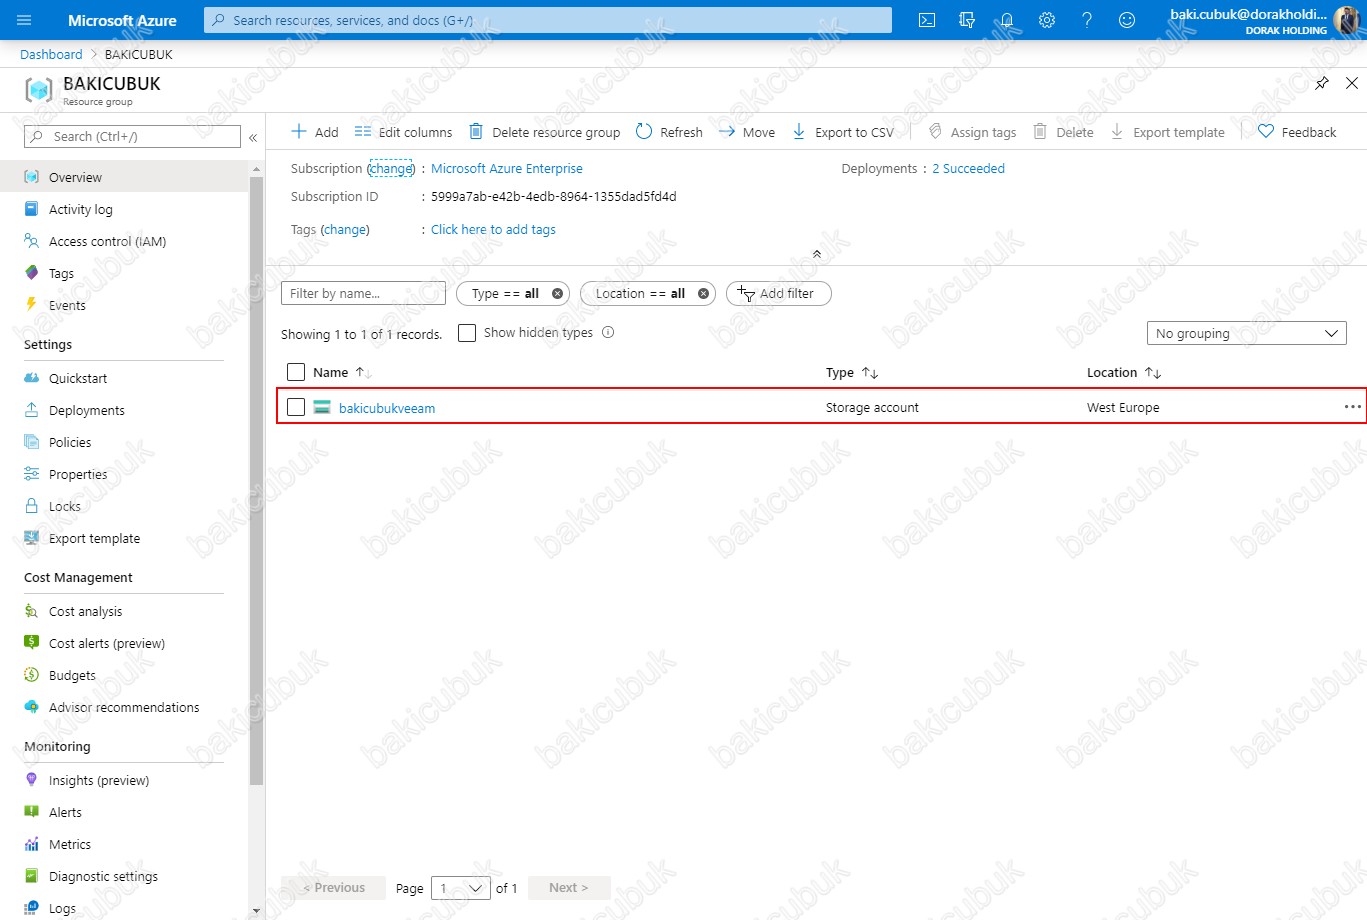Remove the Location == all filter

click(703, 293)
